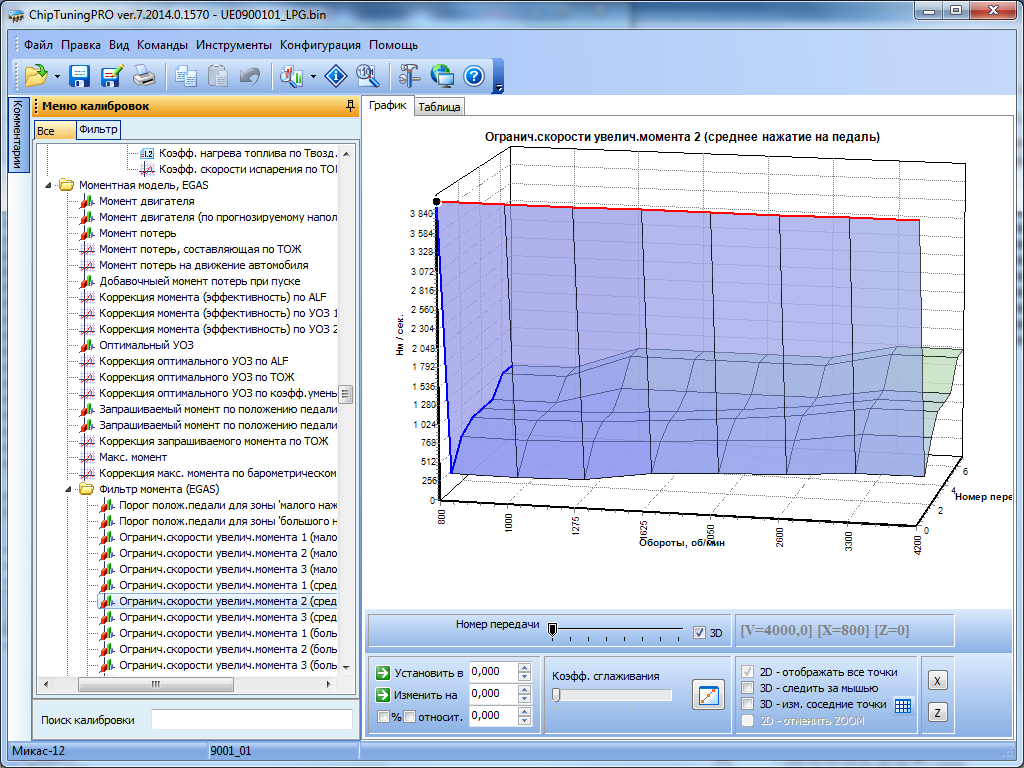Disable the 3D view checkbox
Image resolution: width=1024 pixels, height=768 pixels.
(x=700, y=632)
